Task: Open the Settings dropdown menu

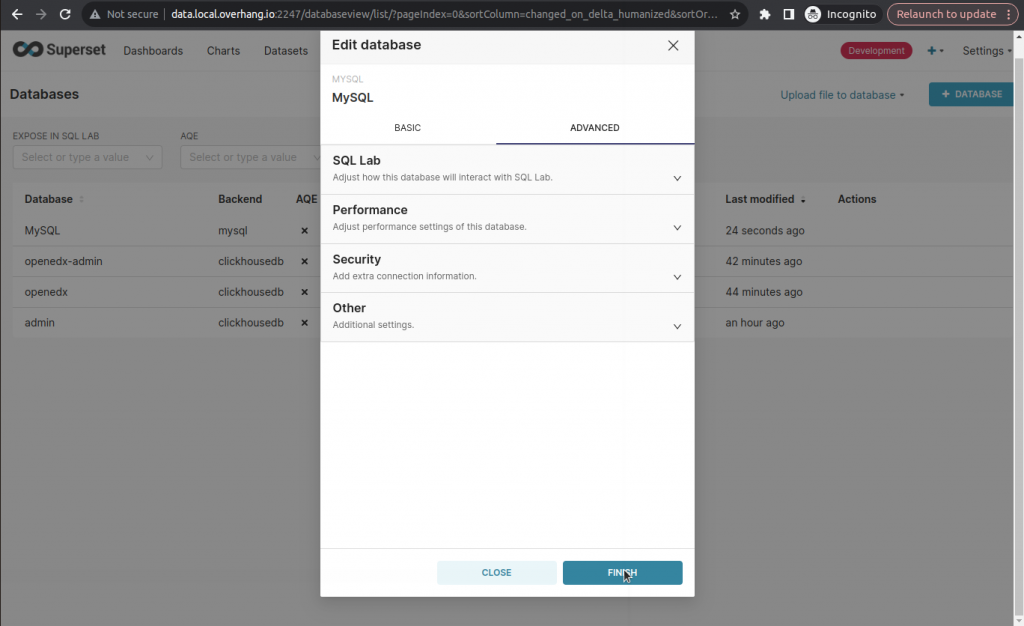Action: coord(987,50)
